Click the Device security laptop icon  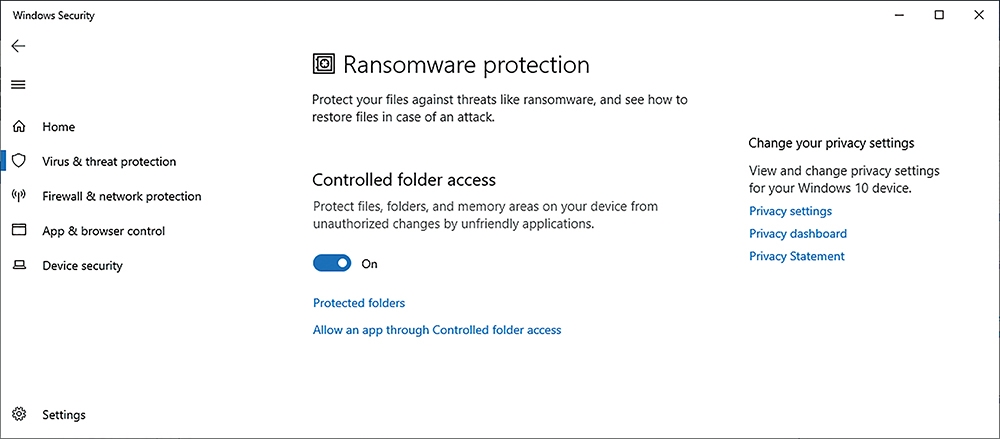(19, 265)
